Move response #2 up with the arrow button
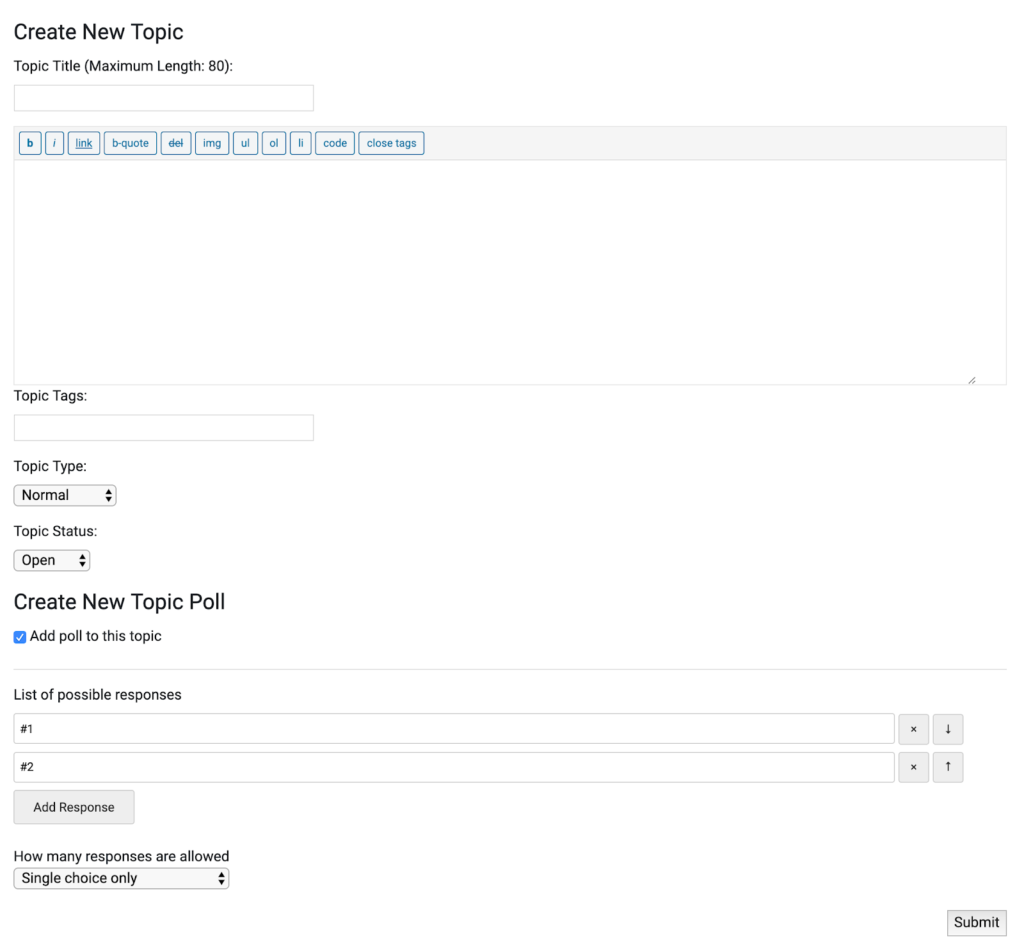The image size is (1024, 948). 947,766
